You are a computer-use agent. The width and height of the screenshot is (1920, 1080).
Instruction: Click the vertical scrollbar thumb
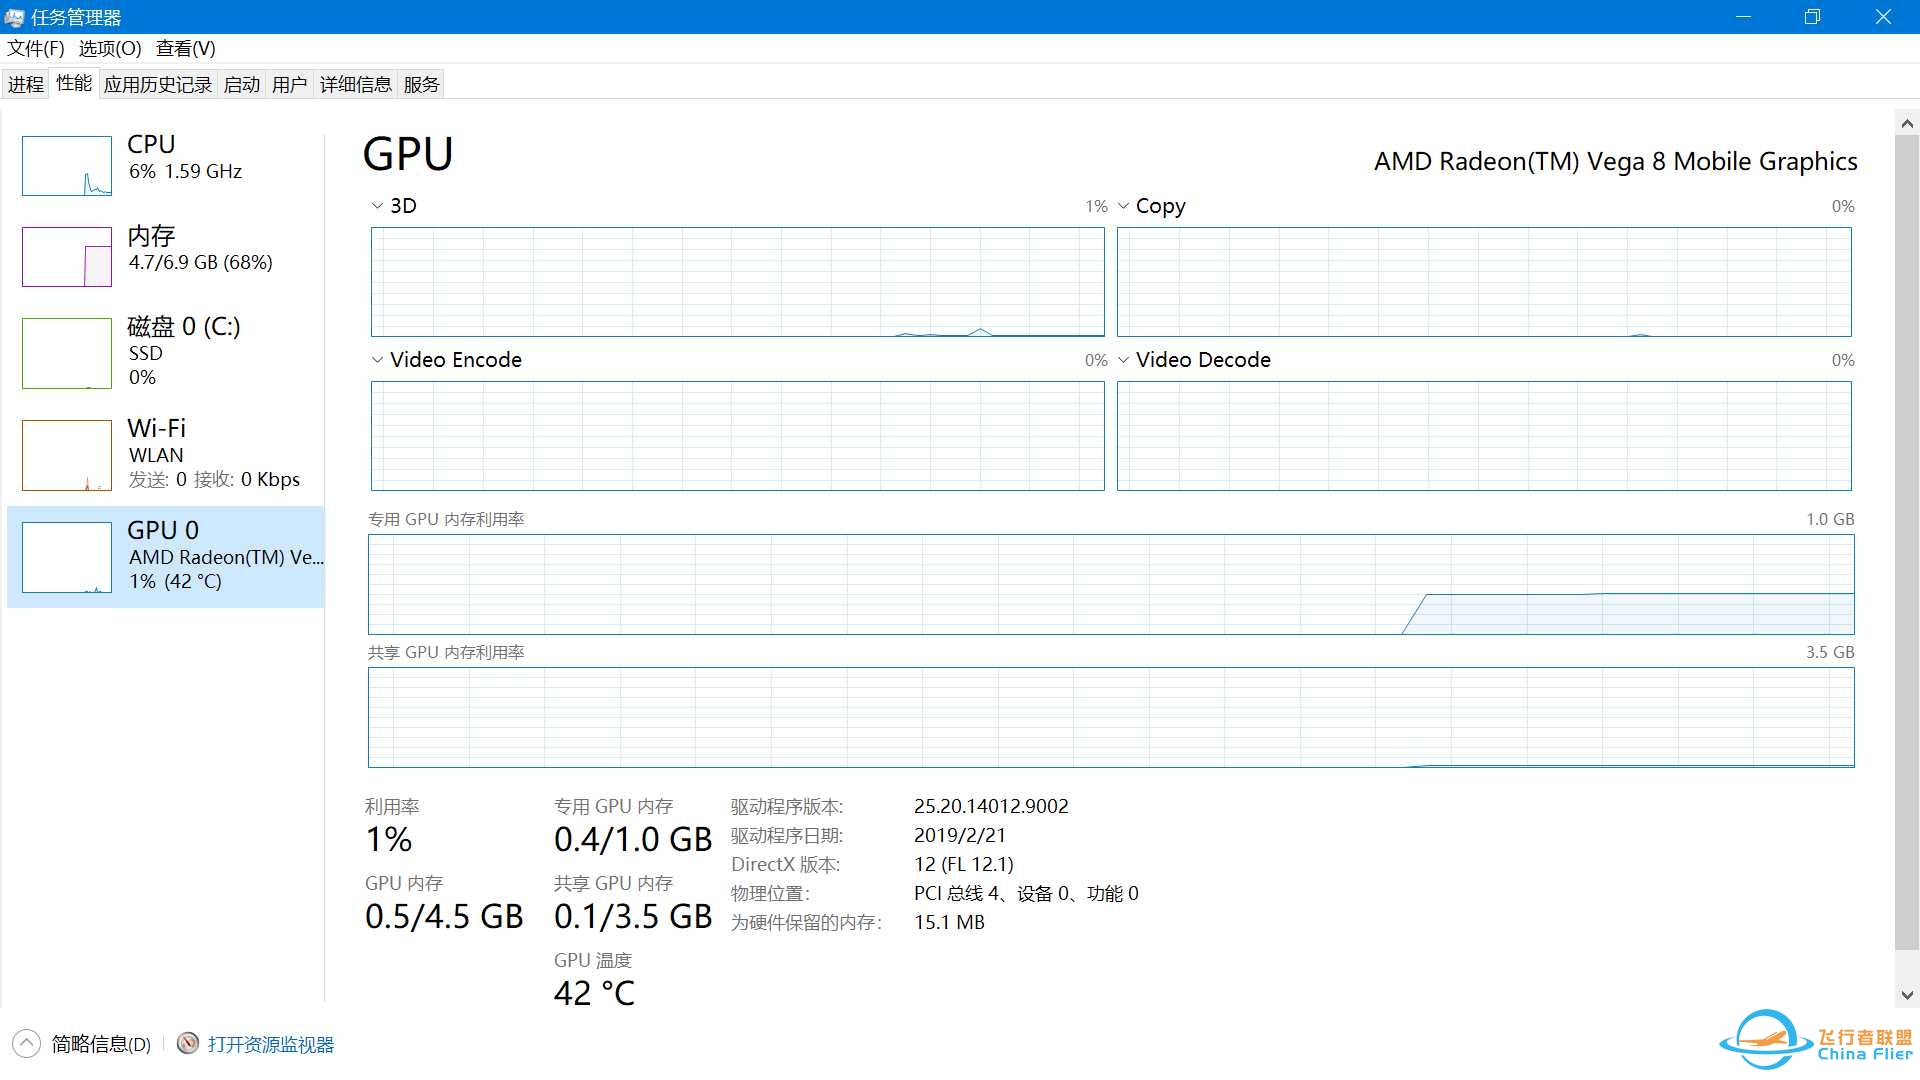[1907, 543]
